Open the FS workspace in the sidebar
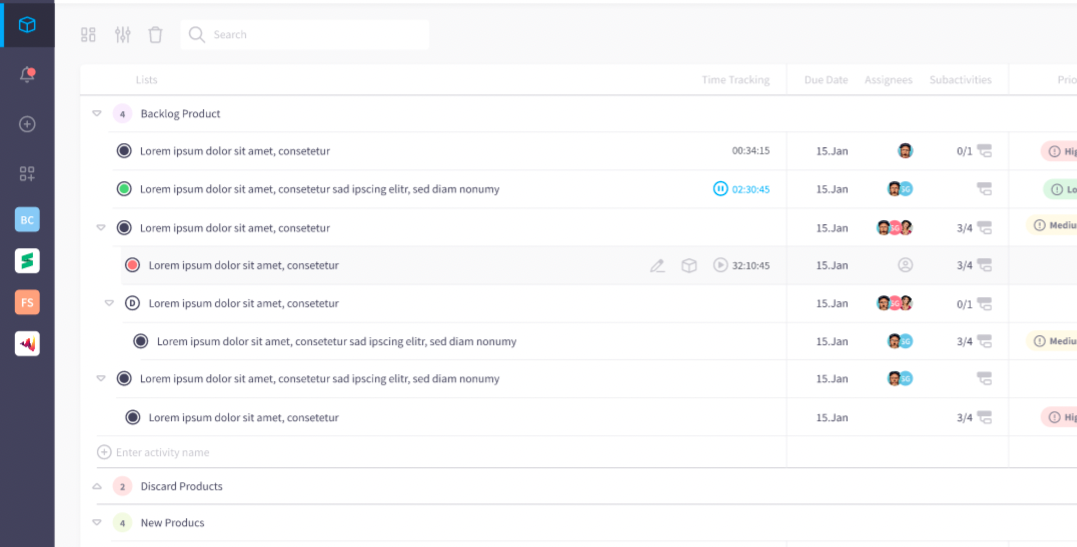Viewport: 1077px width, 547px height. coord(27,302)
